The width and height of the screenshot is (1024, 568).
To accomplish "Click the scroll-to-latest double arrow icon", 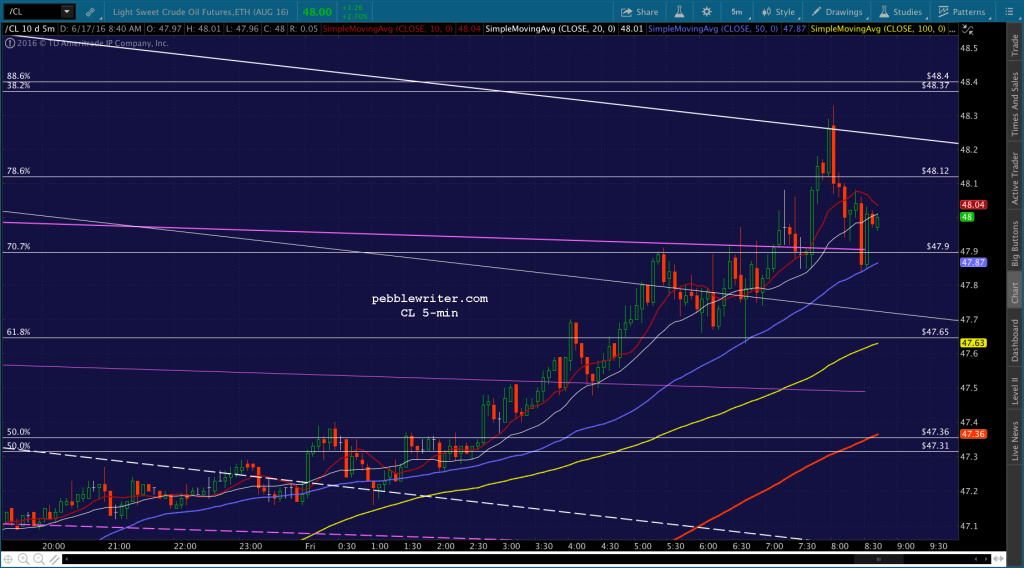I will tap(999, 559).
